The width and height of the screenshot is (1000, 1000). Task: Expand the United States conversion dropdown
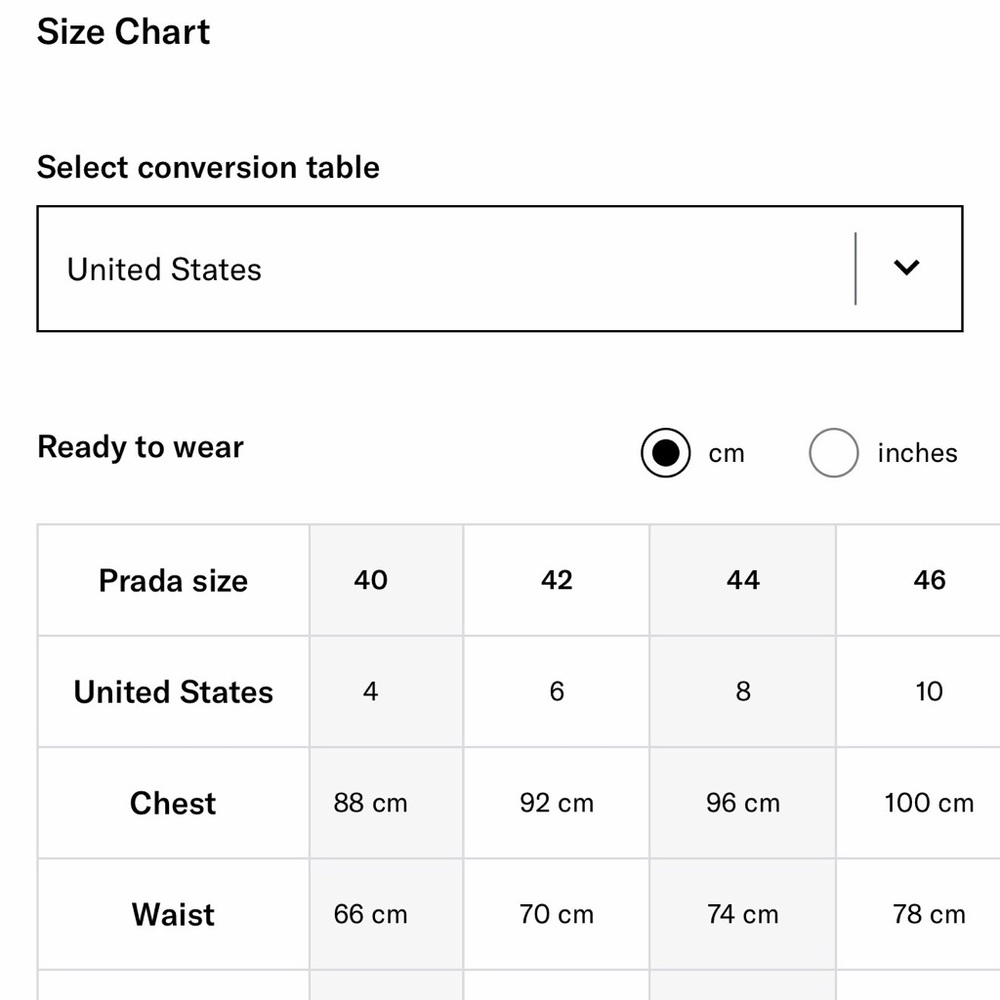(499, 268)
